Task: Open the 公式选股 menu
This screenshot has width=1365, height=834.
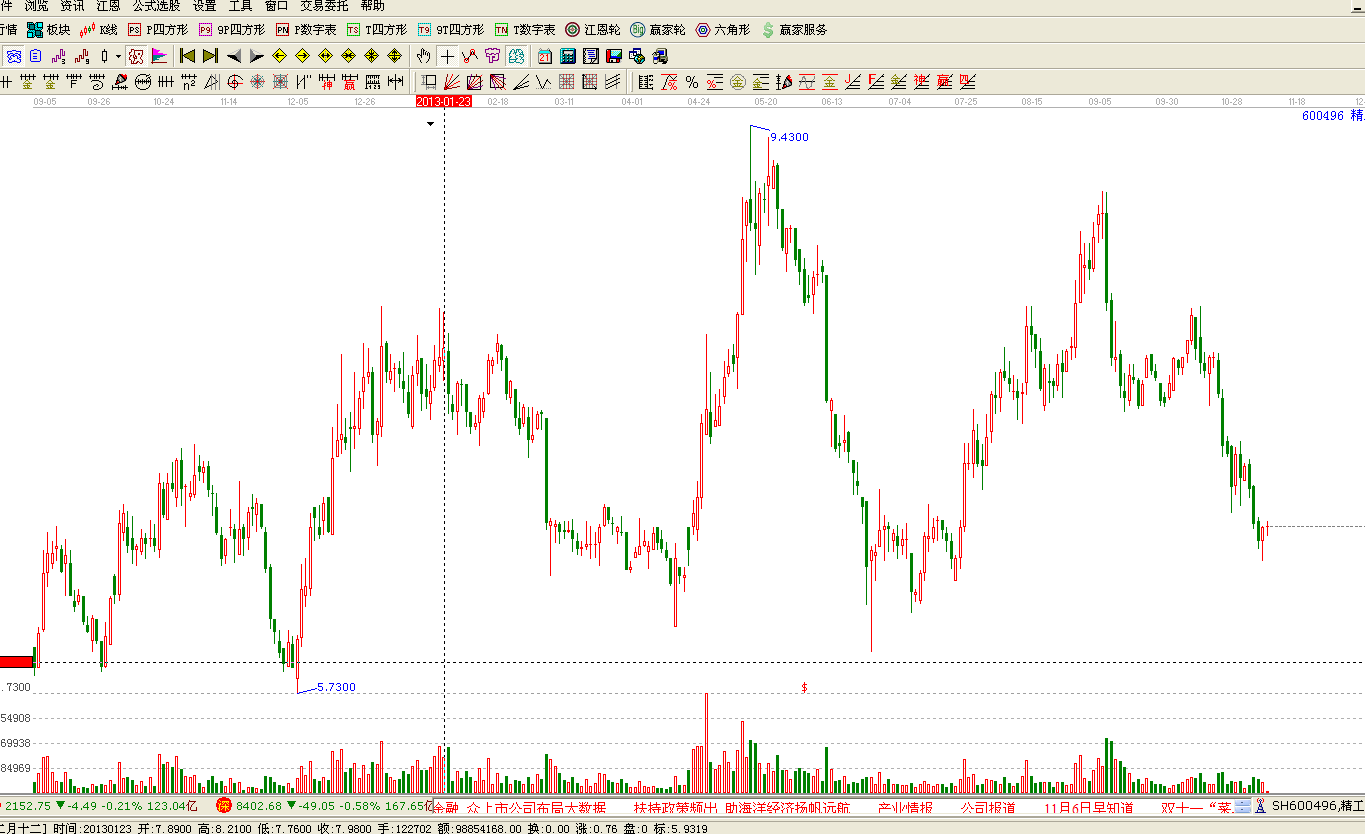Action: point(156,6)
